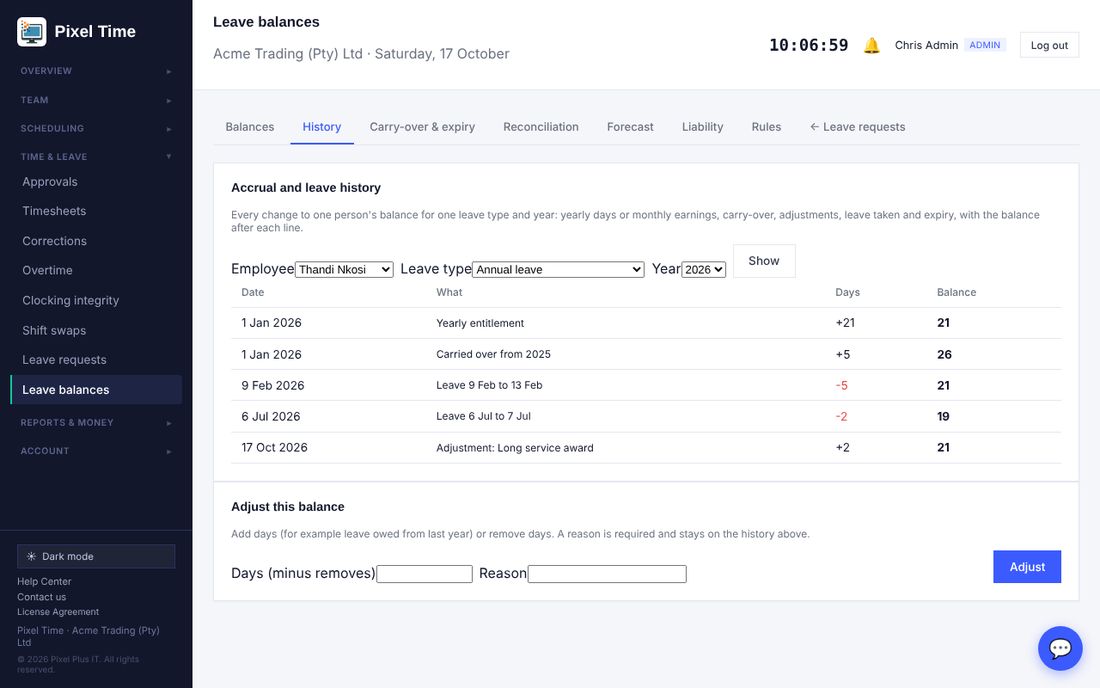Click the "Leave 9 Feb to 13 Feb" entry
Image resolution: width=1100 pixels, height=688 pixels.
[489, 385]
